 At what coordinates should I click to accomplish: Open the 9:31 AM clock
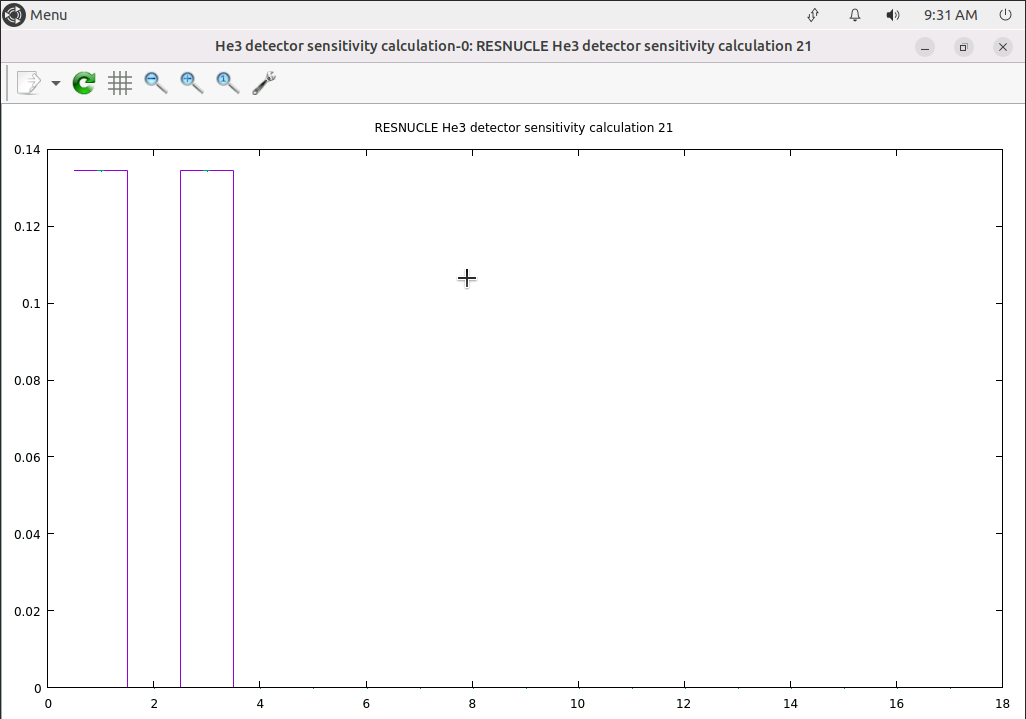pos(950,15)
